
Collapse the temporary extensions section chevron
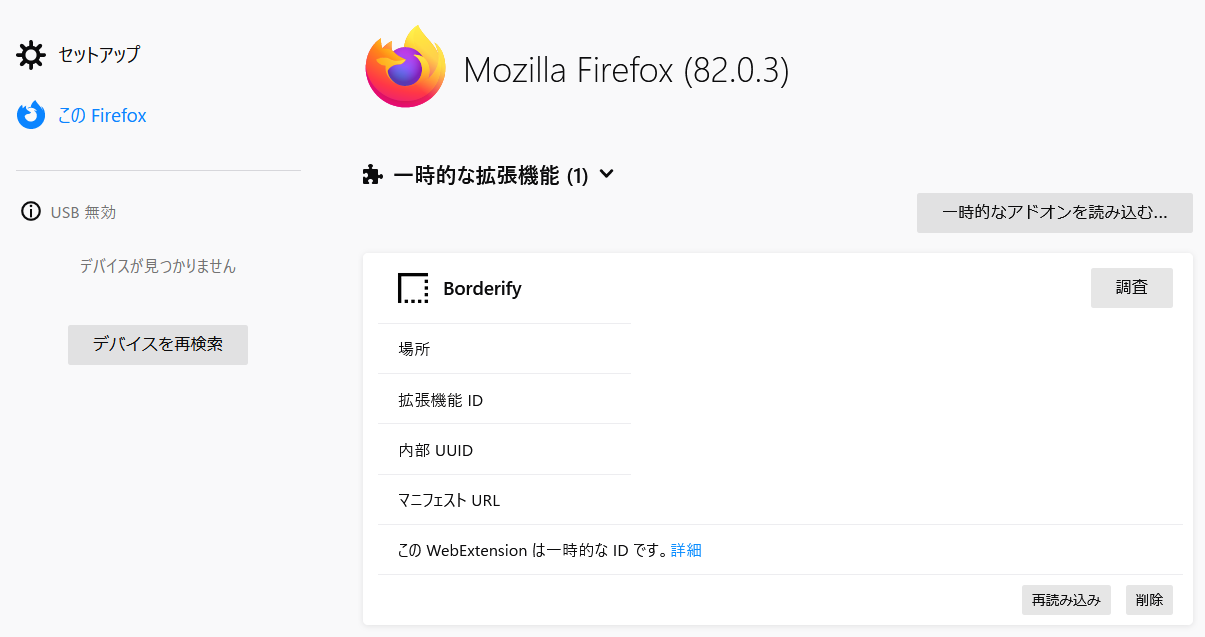pyautogui.click(x=606, y=175)
